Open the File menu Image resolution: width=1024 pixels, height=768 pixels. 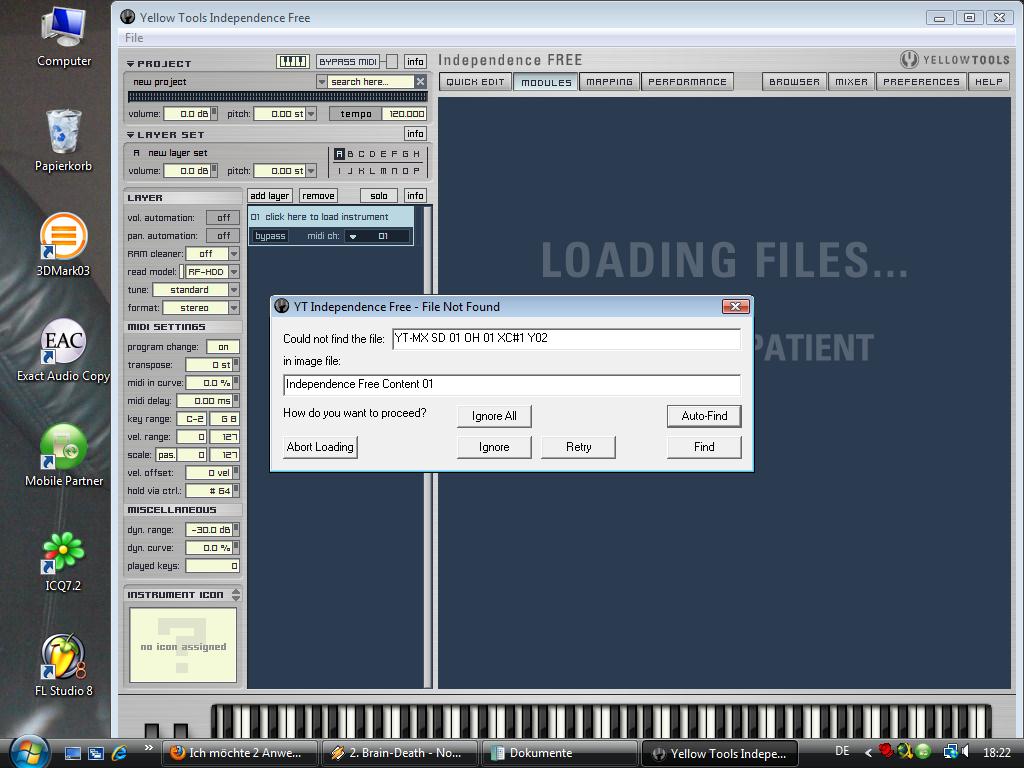point(134,38)
